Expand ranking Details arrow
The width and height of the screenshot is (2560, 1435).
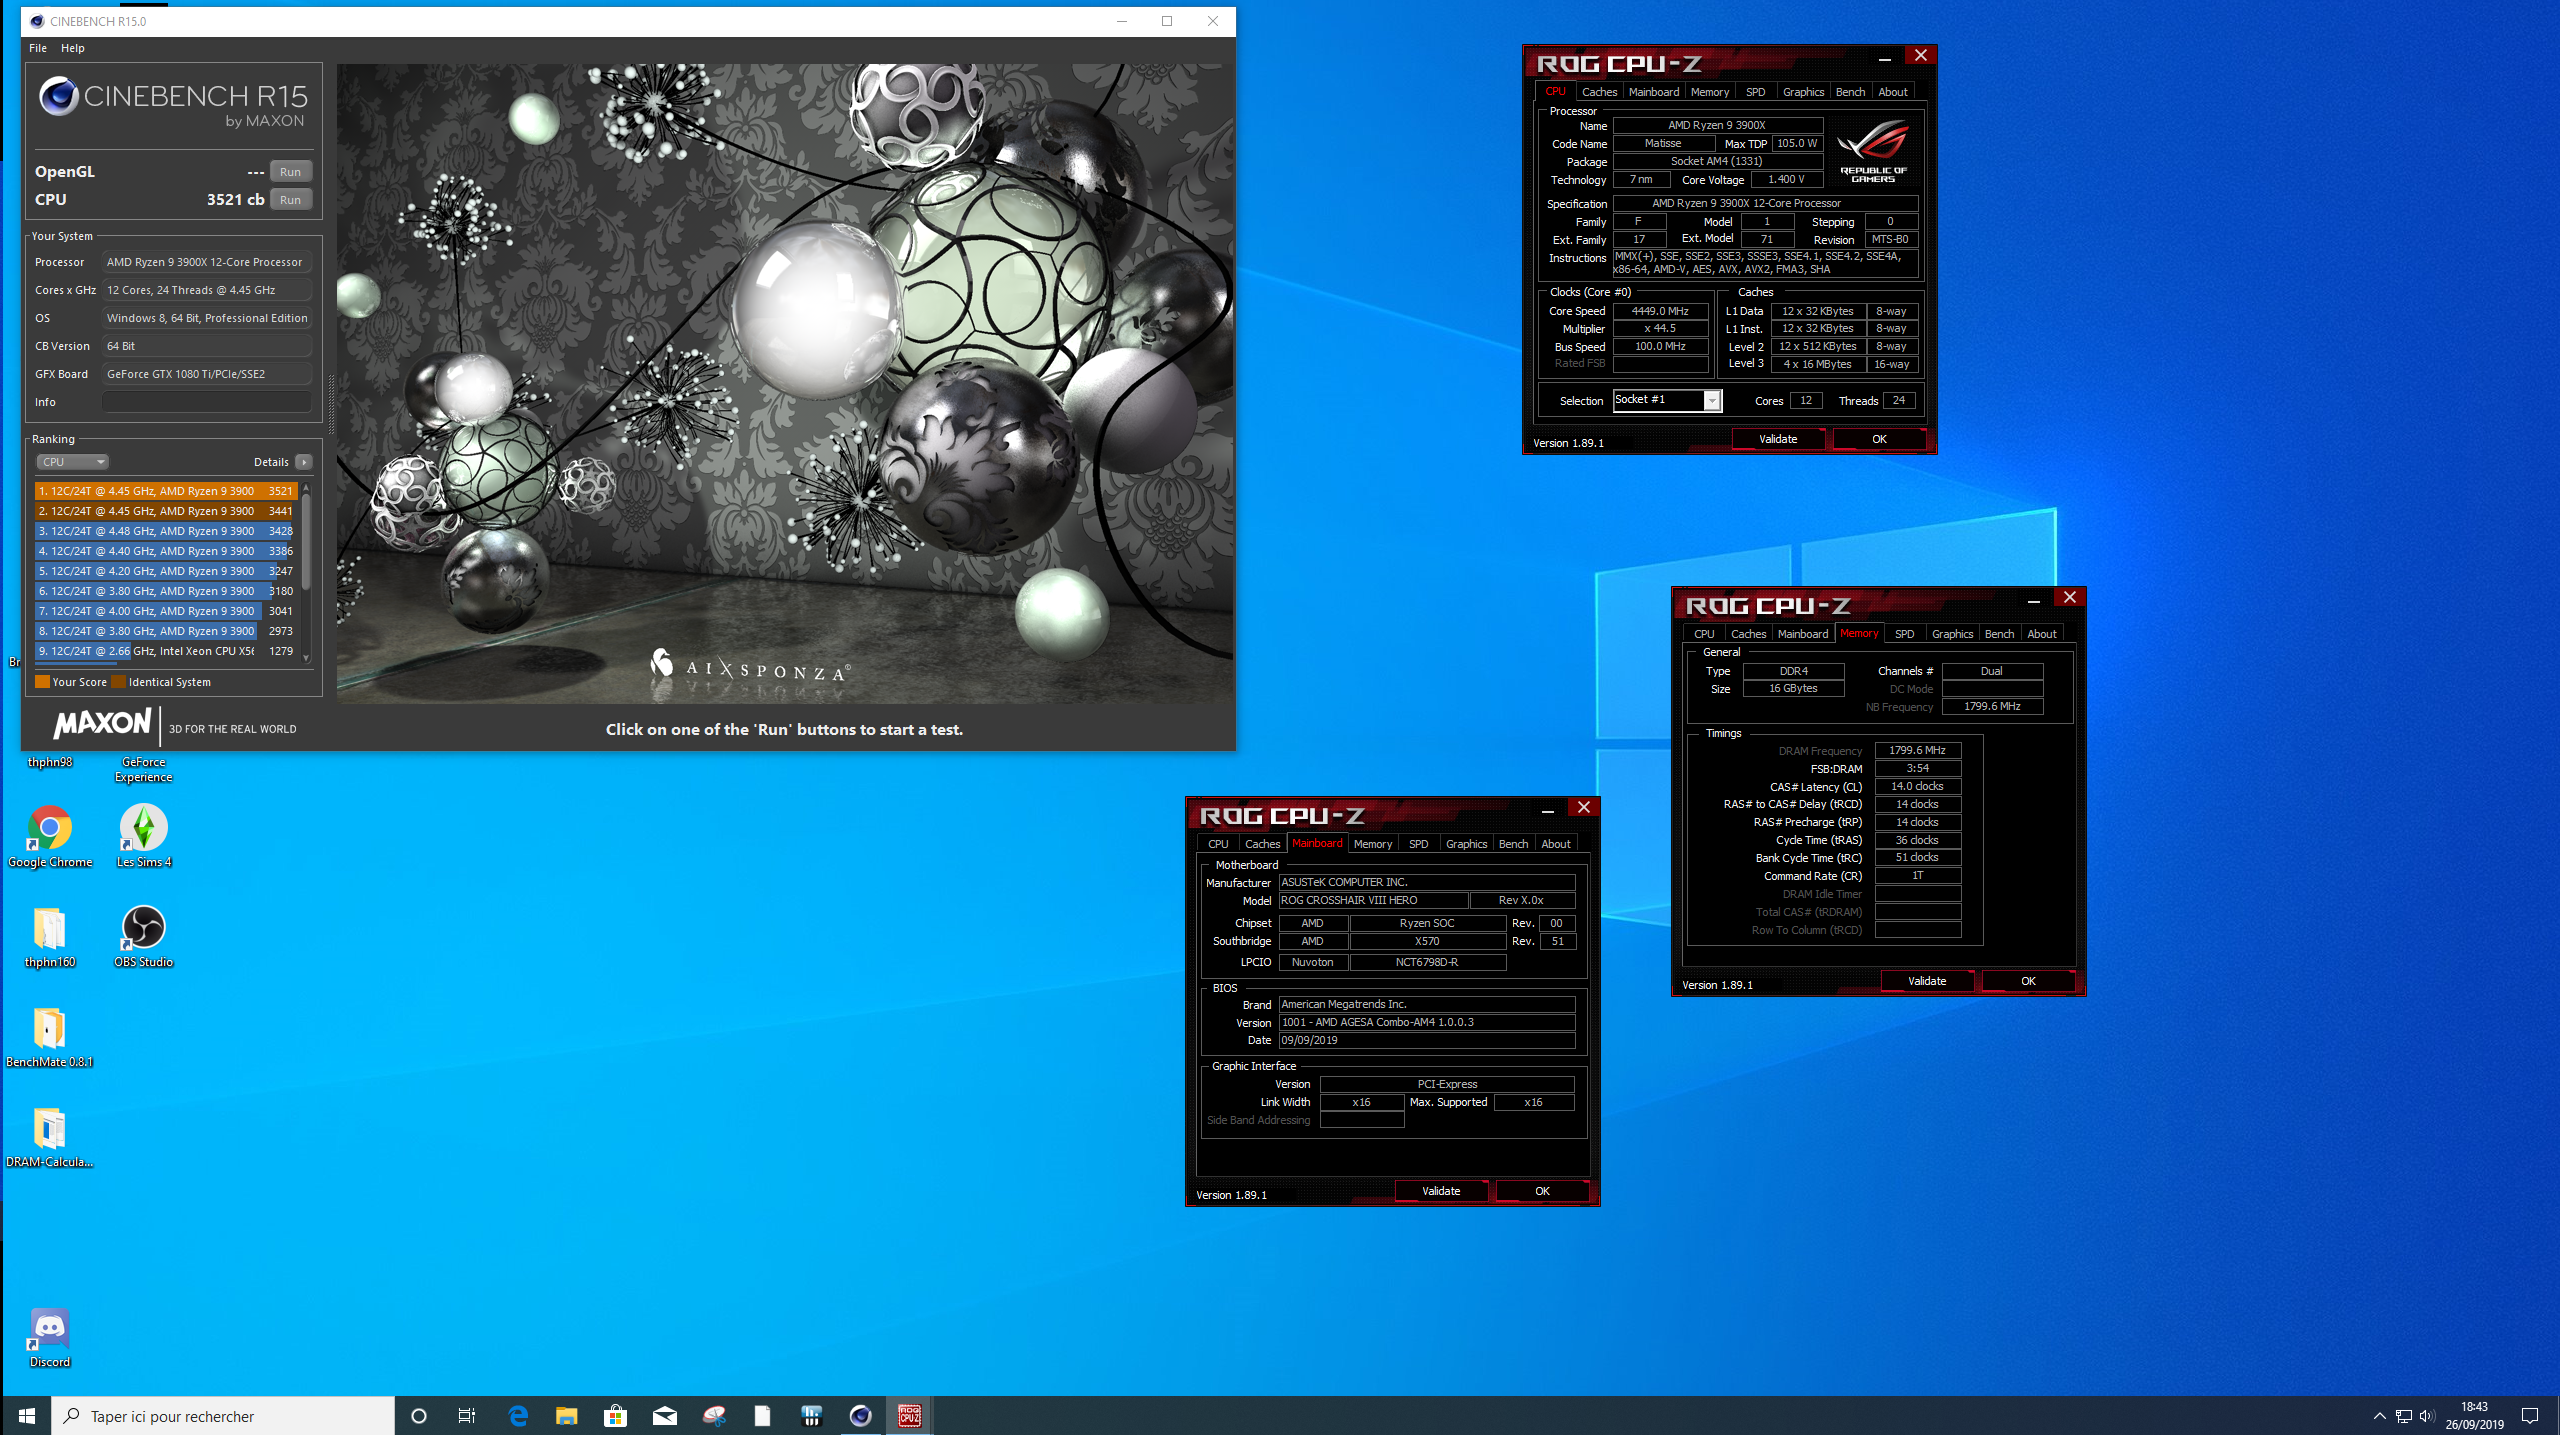coord(304,462)
